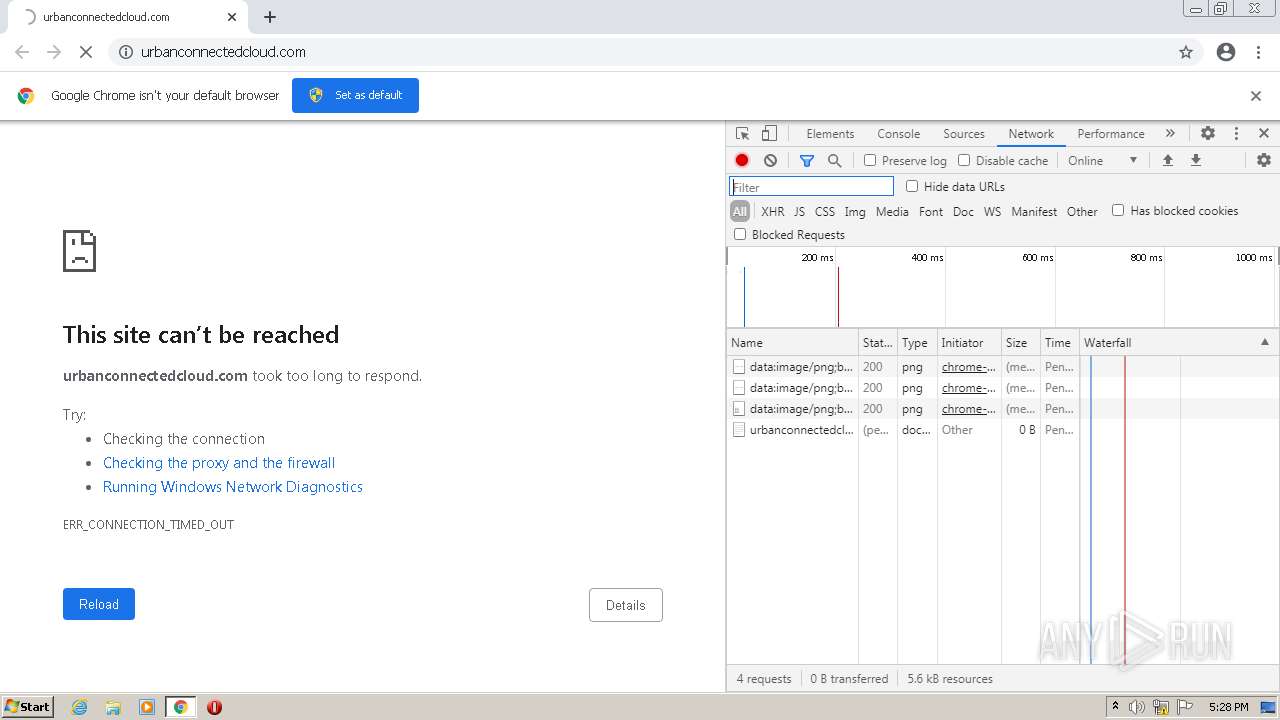Screen dimensions: 1280x720
Task: Open Running Windows Network Diagnostics link
Action: (233, 487)
